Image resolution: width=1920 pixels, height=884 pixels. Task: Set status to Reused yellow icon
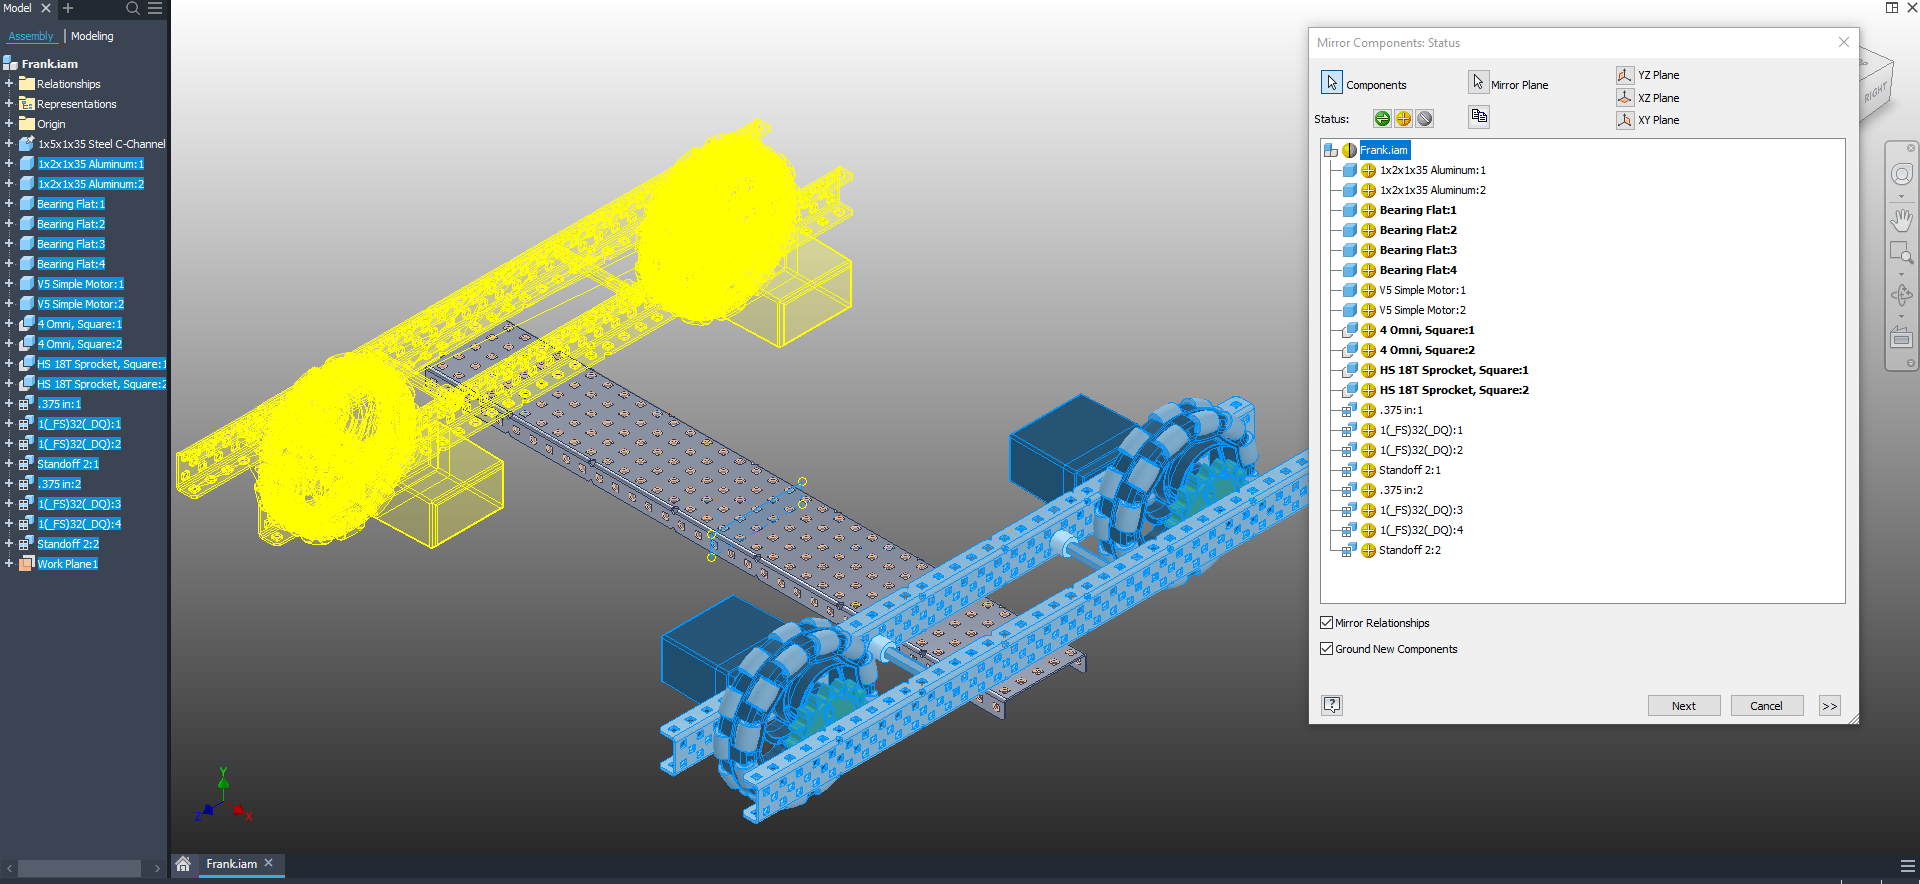[1403, 119]
